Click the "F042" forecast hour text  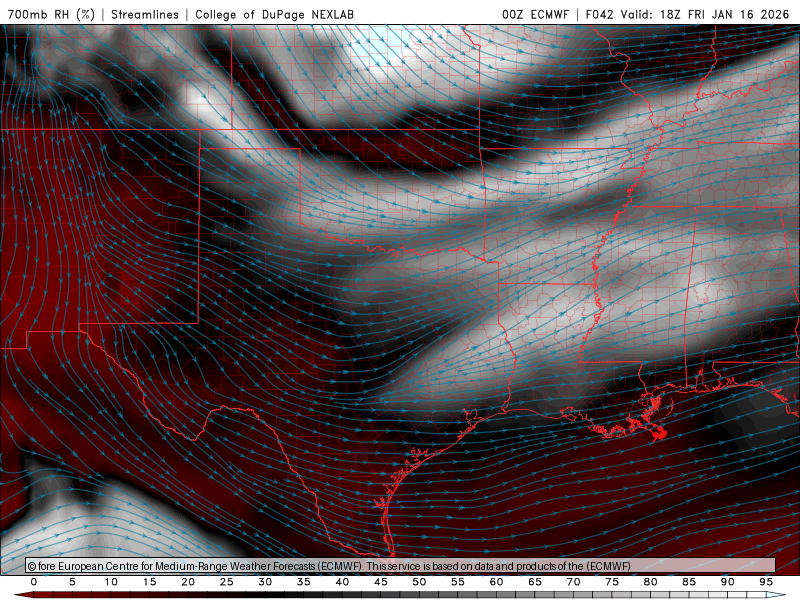pyautogui.click(x=599, y=14)
